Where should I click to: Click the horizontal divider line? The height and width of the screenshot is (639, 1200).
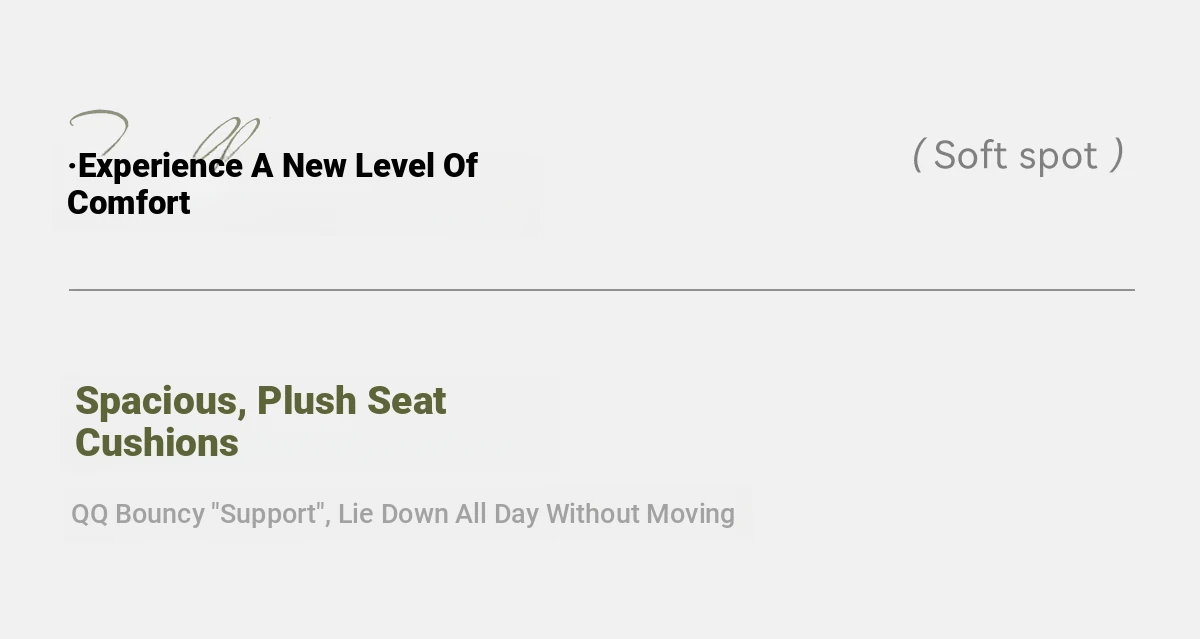pos(601,290)
